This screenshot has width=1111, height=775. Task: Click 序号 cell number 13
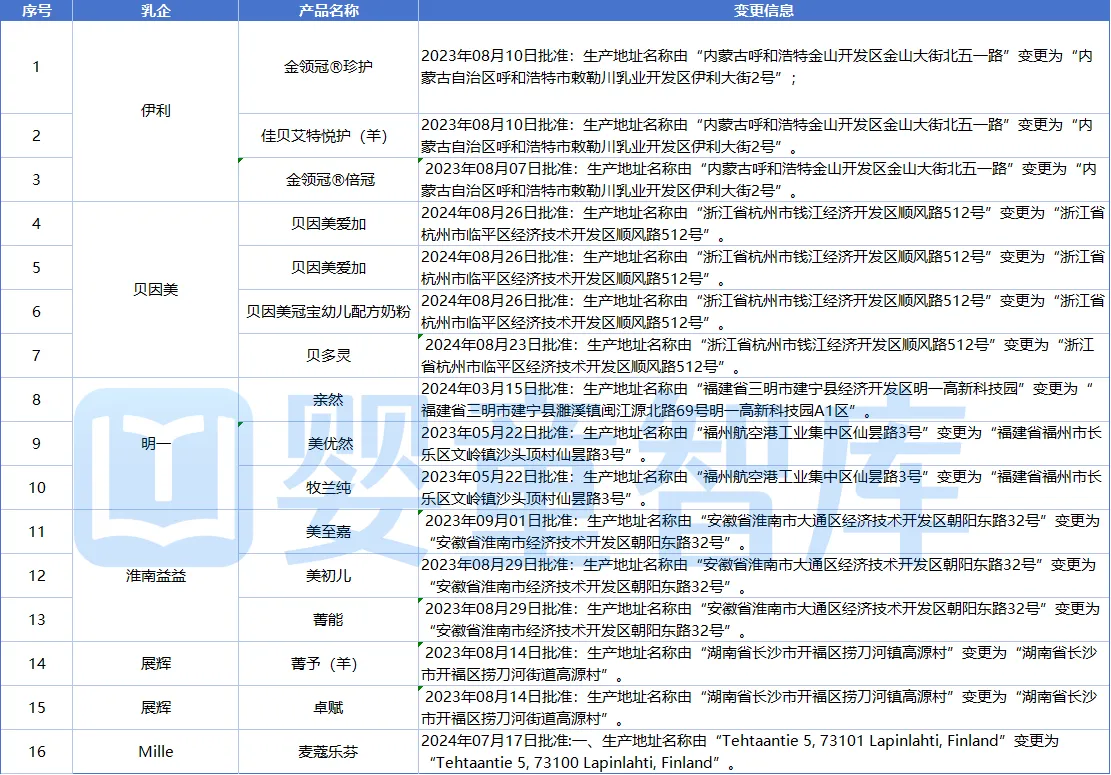click(36, 620)
